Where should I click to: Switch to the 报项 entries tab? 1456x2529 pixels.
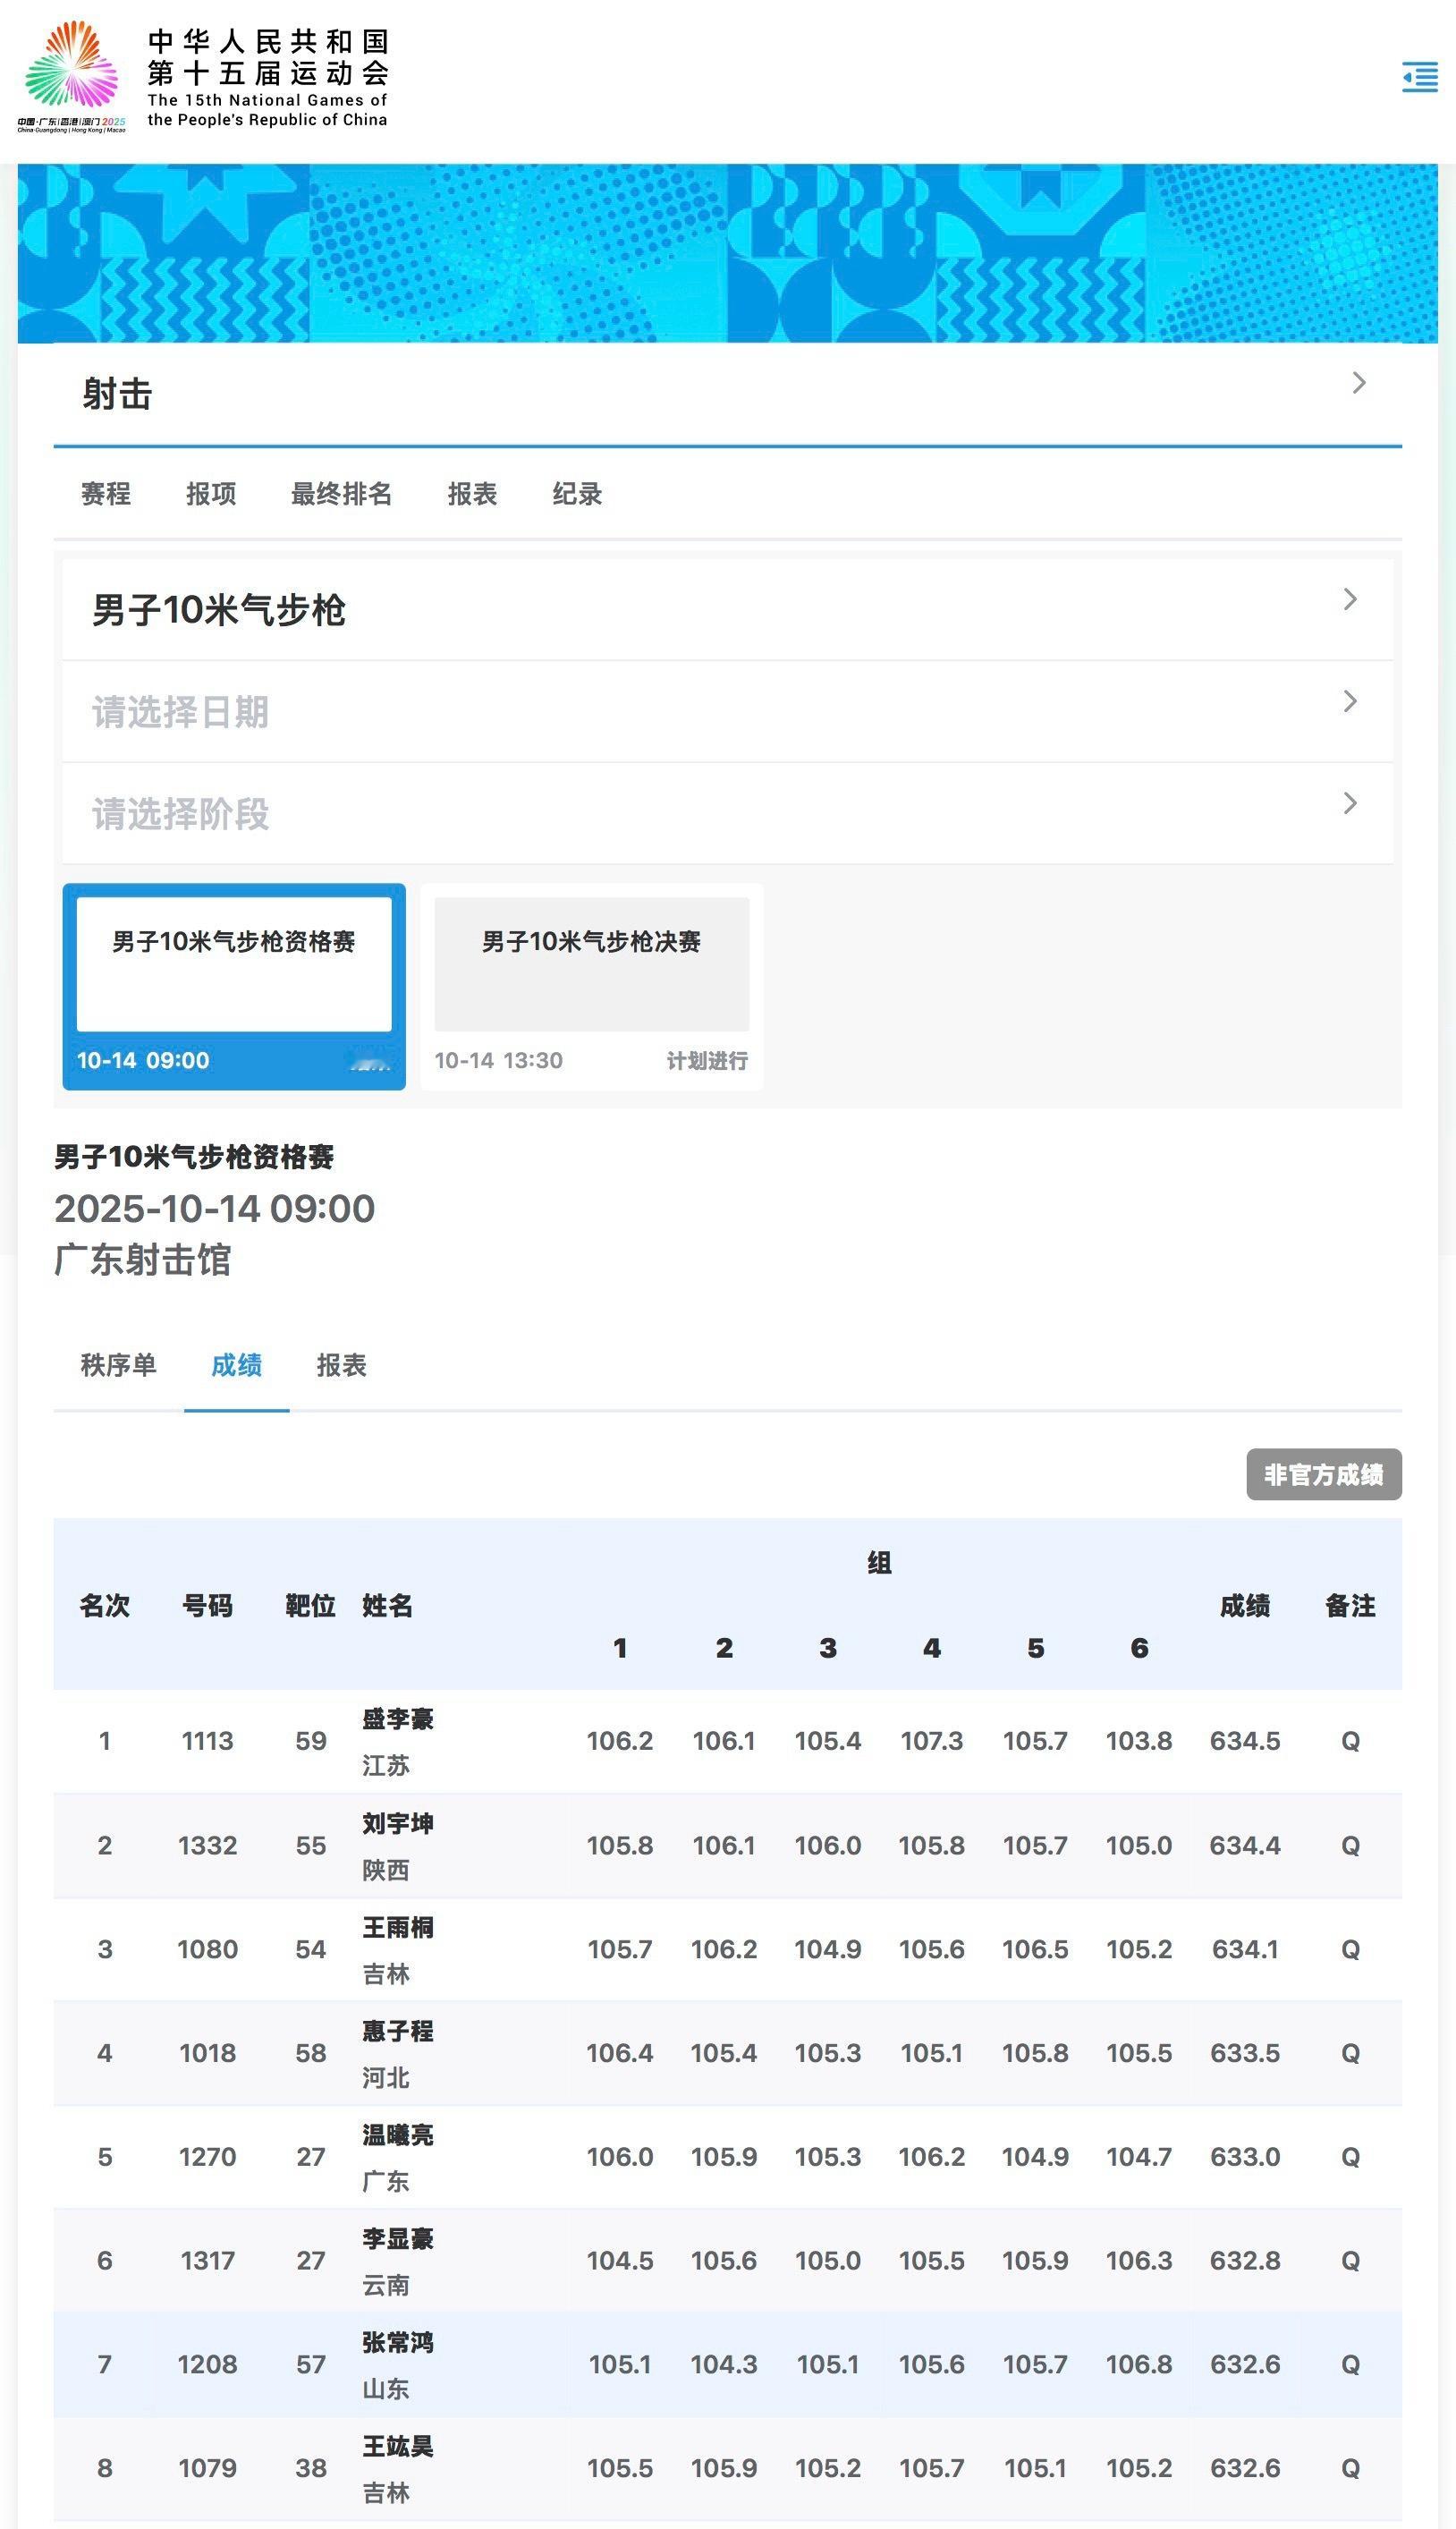coord(211,494)
